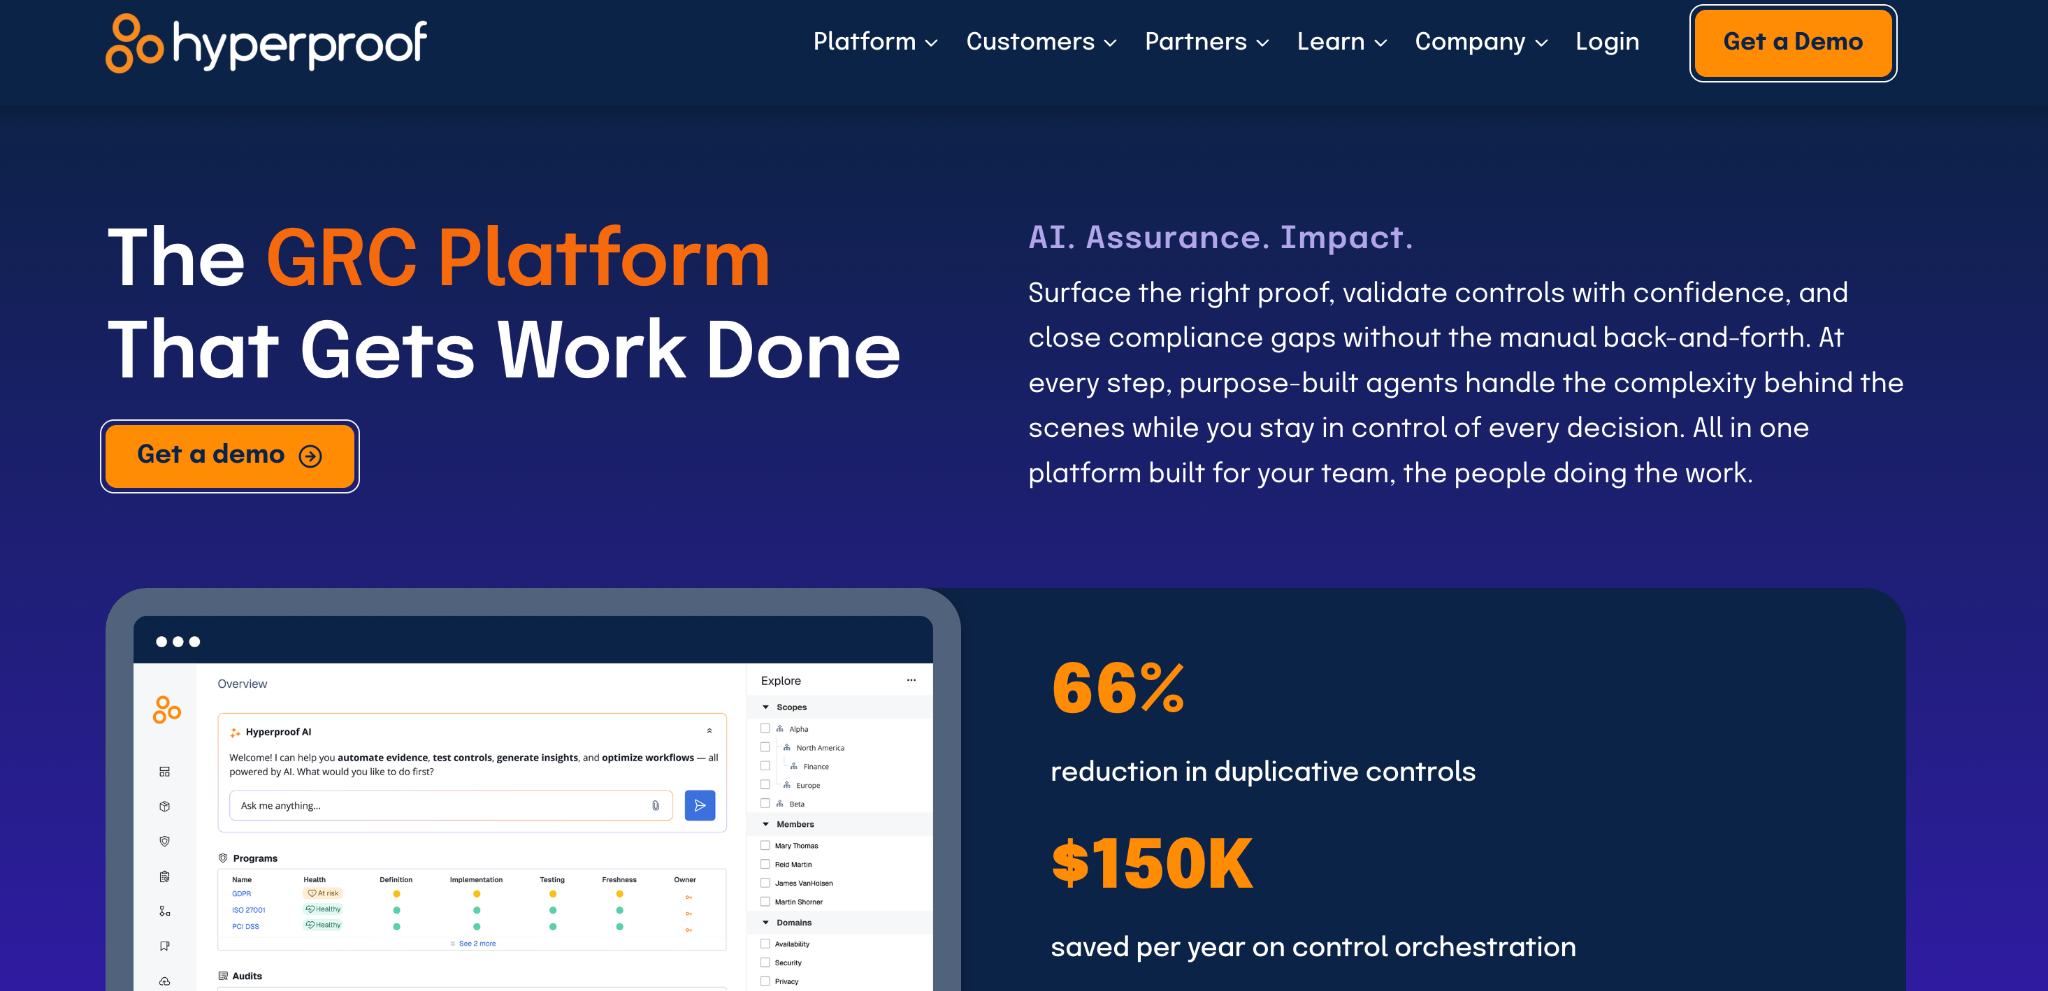Click the cloud icon in dashboard sidebar
Viewport: 2048px width, 991px height.
click(165, 981)
